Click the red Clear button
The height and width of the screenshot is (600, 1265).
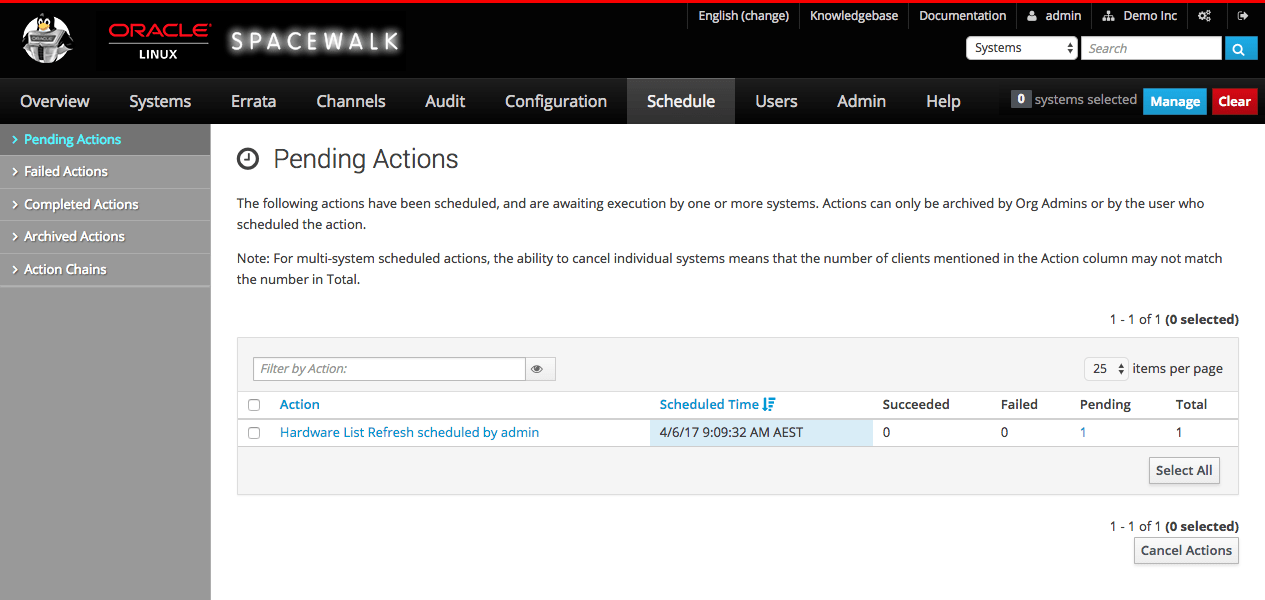coord(1235,101)
